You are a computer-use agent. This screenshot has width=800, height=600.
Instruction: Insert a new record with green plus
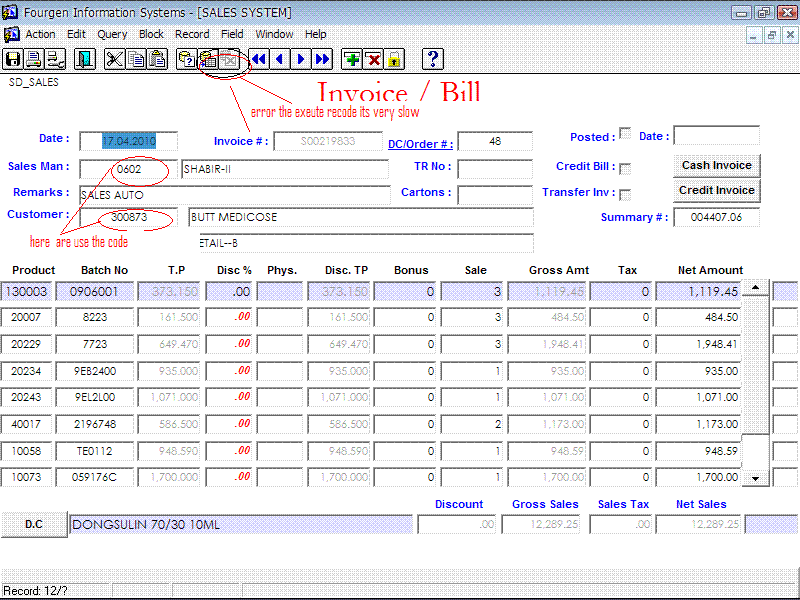point(352,59)
